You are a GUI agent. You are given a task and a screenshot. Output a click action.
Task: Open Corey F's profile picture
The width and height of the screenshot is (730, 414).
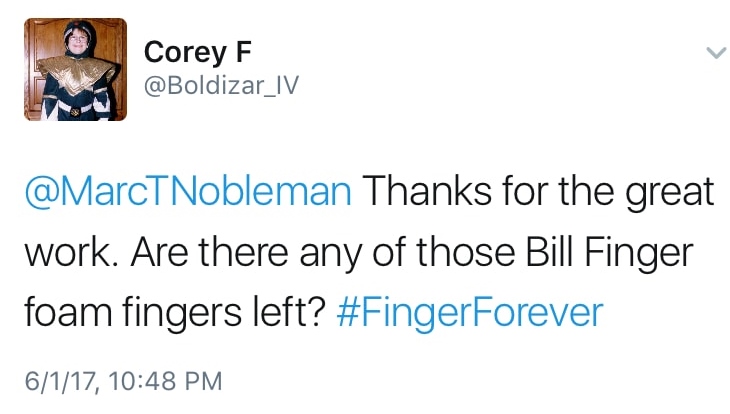(x=76, y=69)
